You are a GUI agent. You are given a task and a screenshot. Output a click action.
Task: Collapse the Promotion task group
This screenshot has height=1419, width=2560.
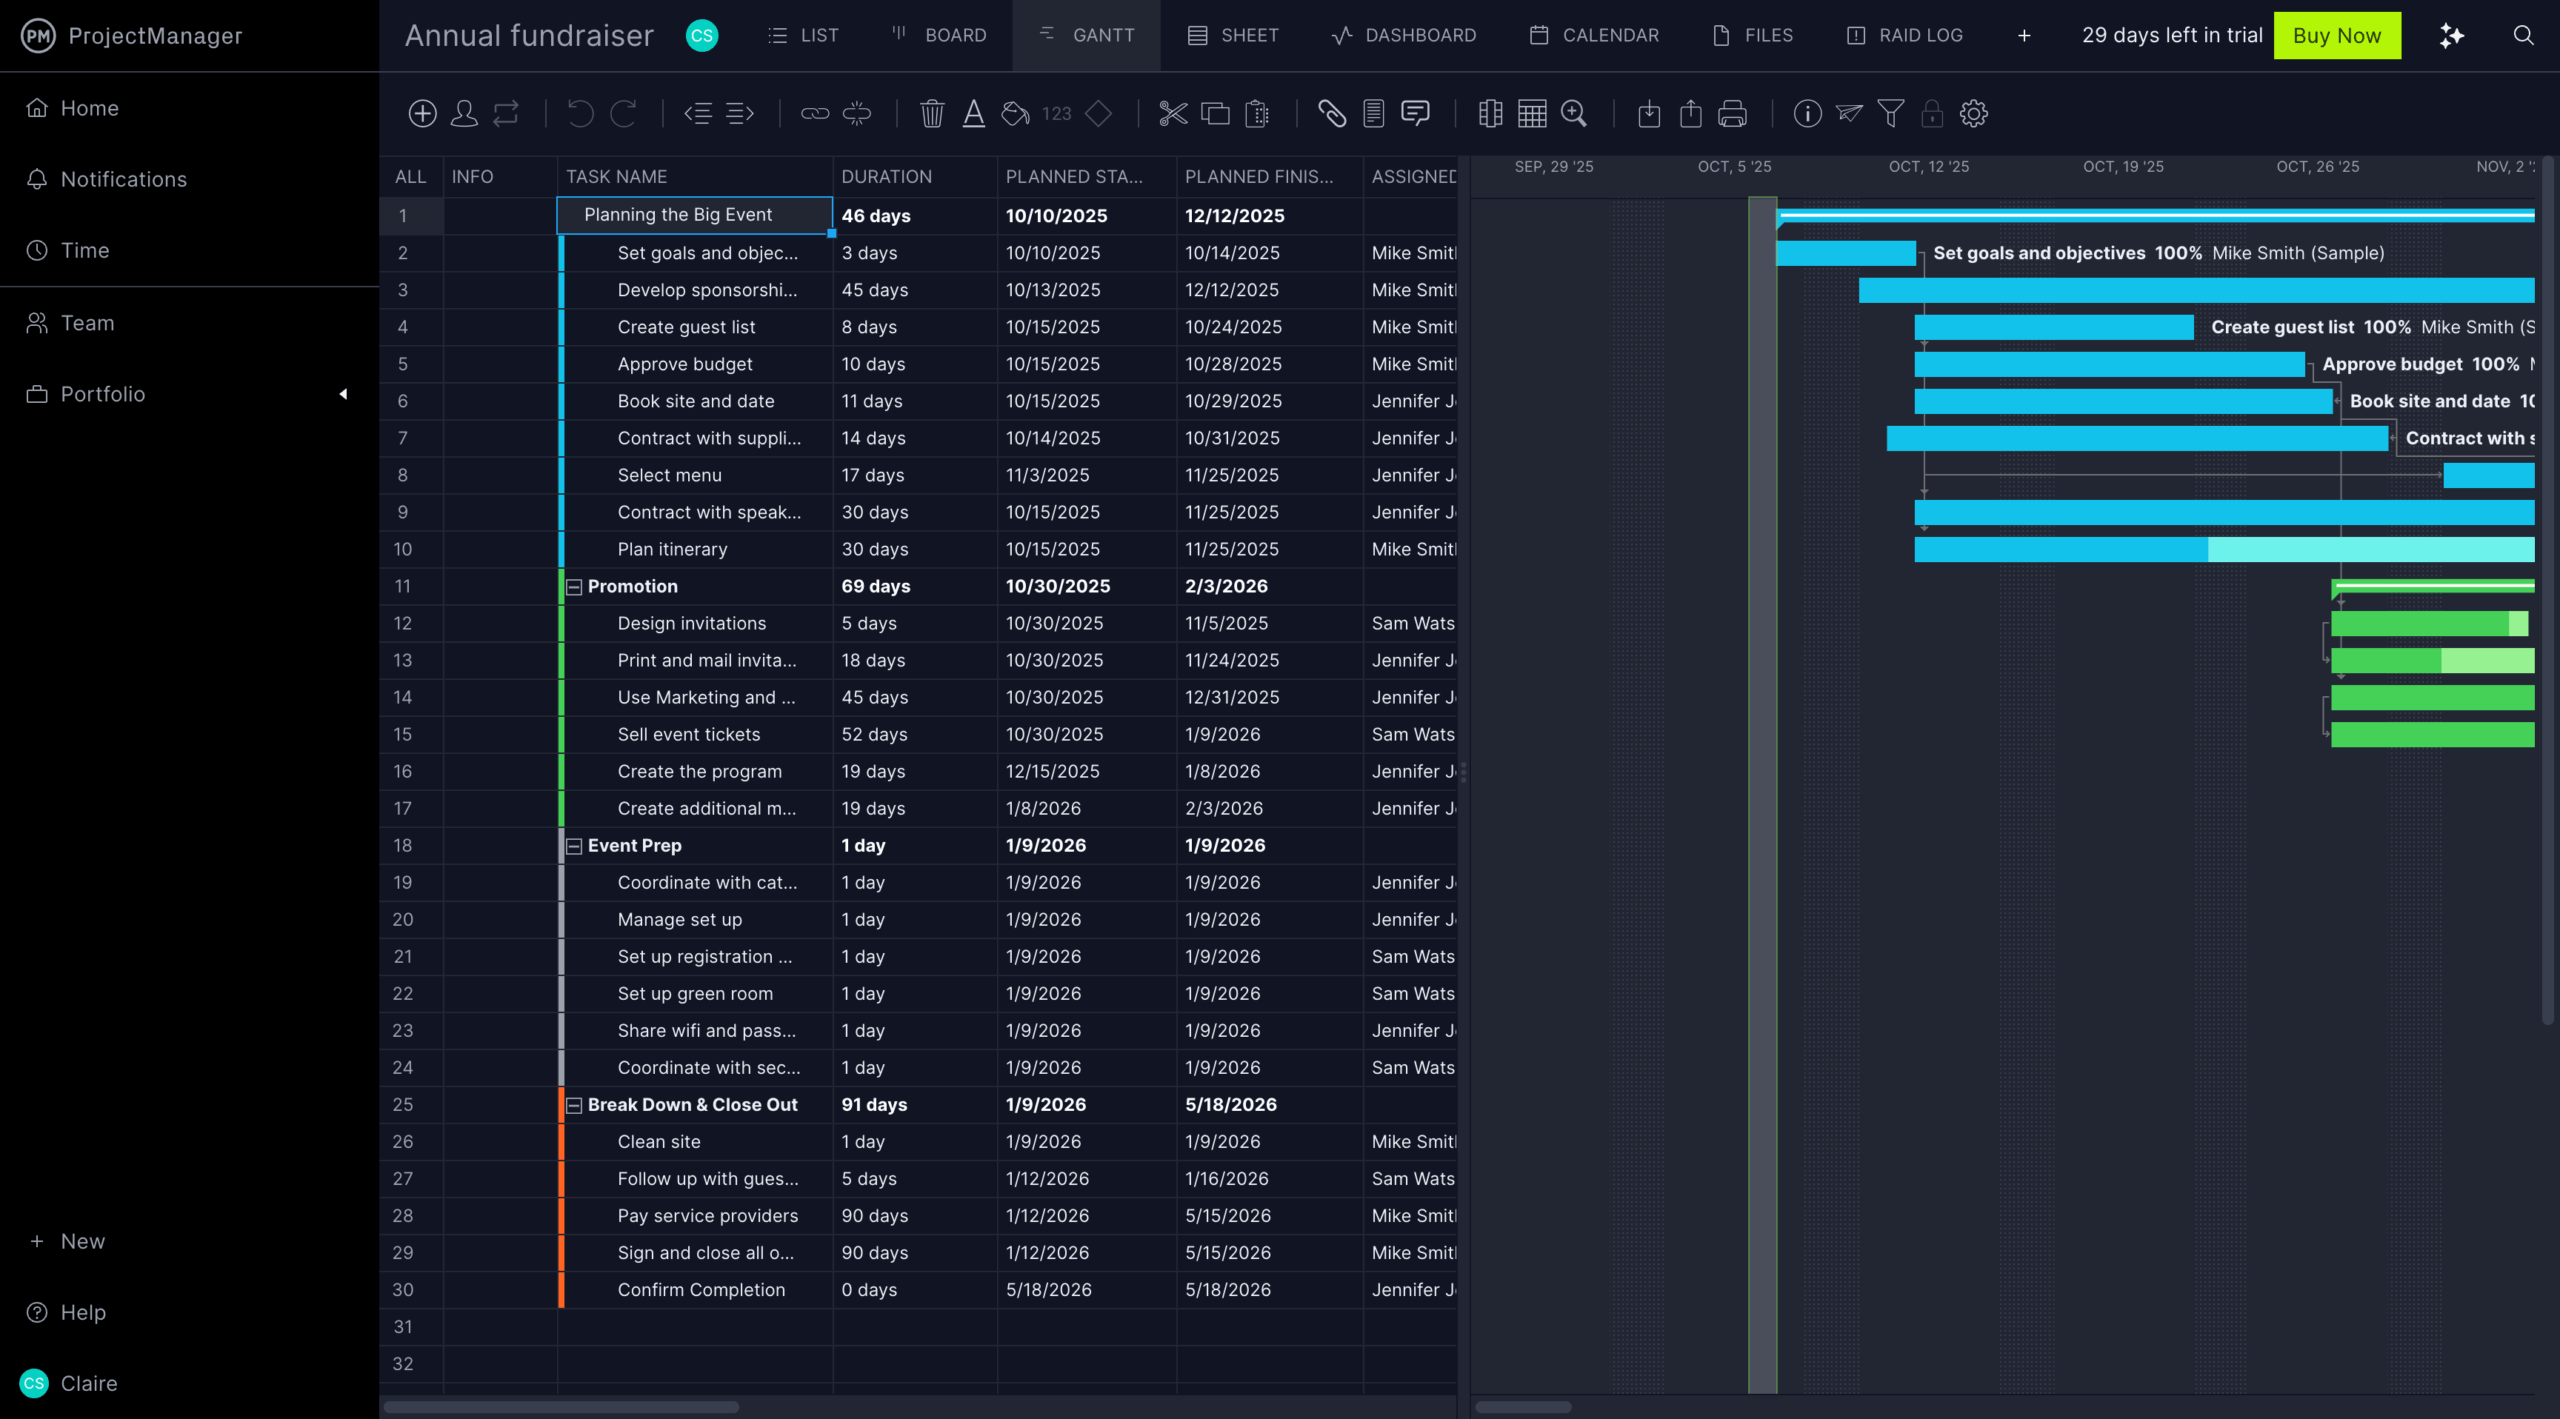[573, 586]
